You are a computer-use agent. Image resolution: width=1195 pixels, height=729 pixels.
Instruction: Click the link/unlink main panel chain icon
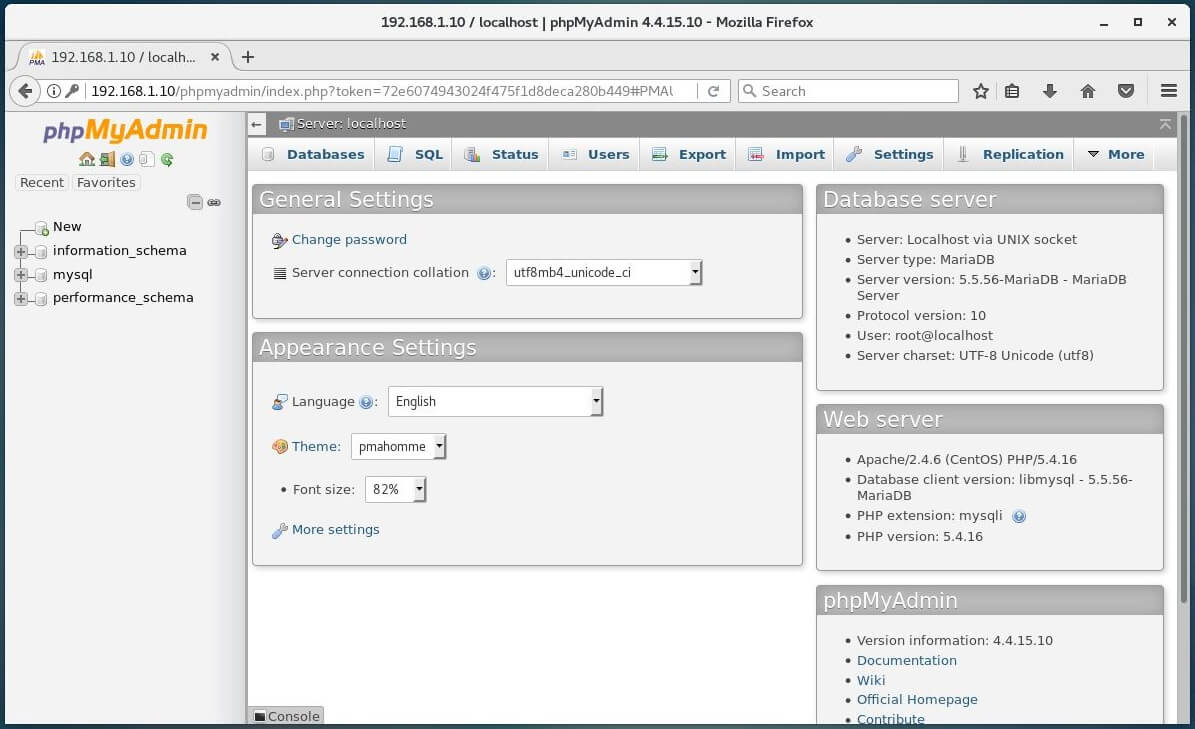pos(214,203)
